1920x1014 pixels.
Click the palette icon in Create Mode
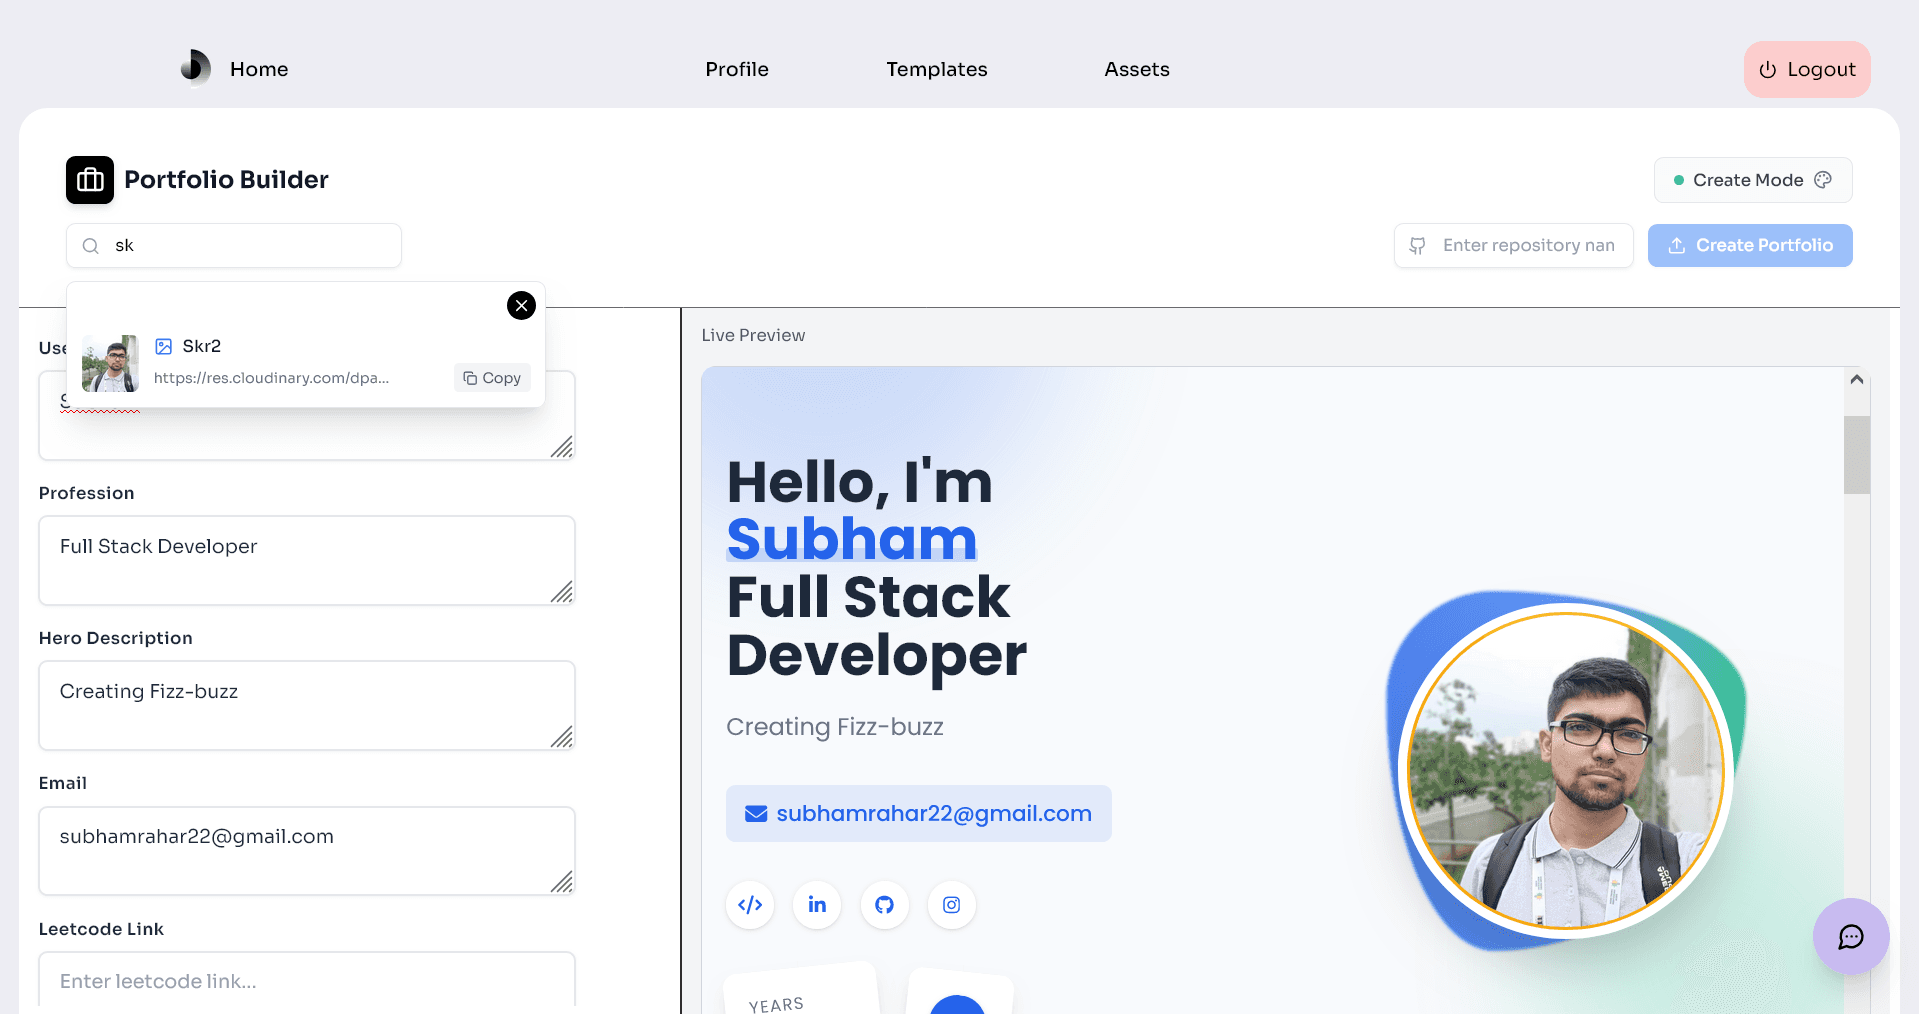point(1823,179)
